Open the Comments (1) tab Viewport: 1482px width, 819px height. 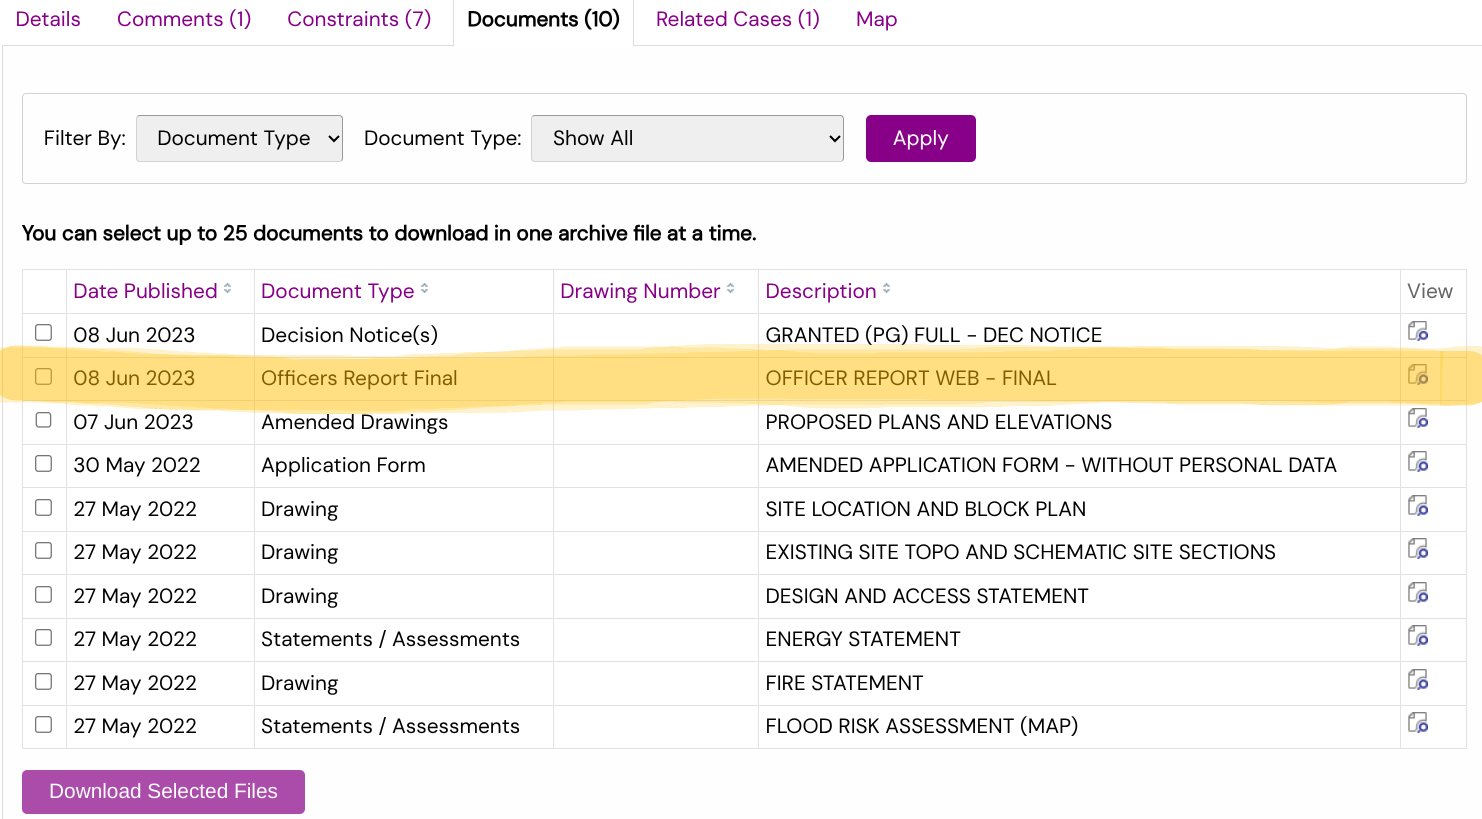tap(184, 19)
